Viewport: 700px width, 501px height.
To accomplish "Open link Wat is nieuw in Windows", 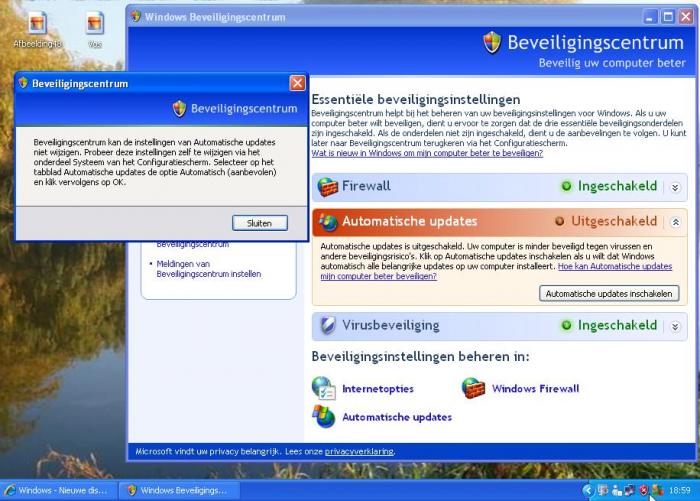I will [x=427, y=153].
